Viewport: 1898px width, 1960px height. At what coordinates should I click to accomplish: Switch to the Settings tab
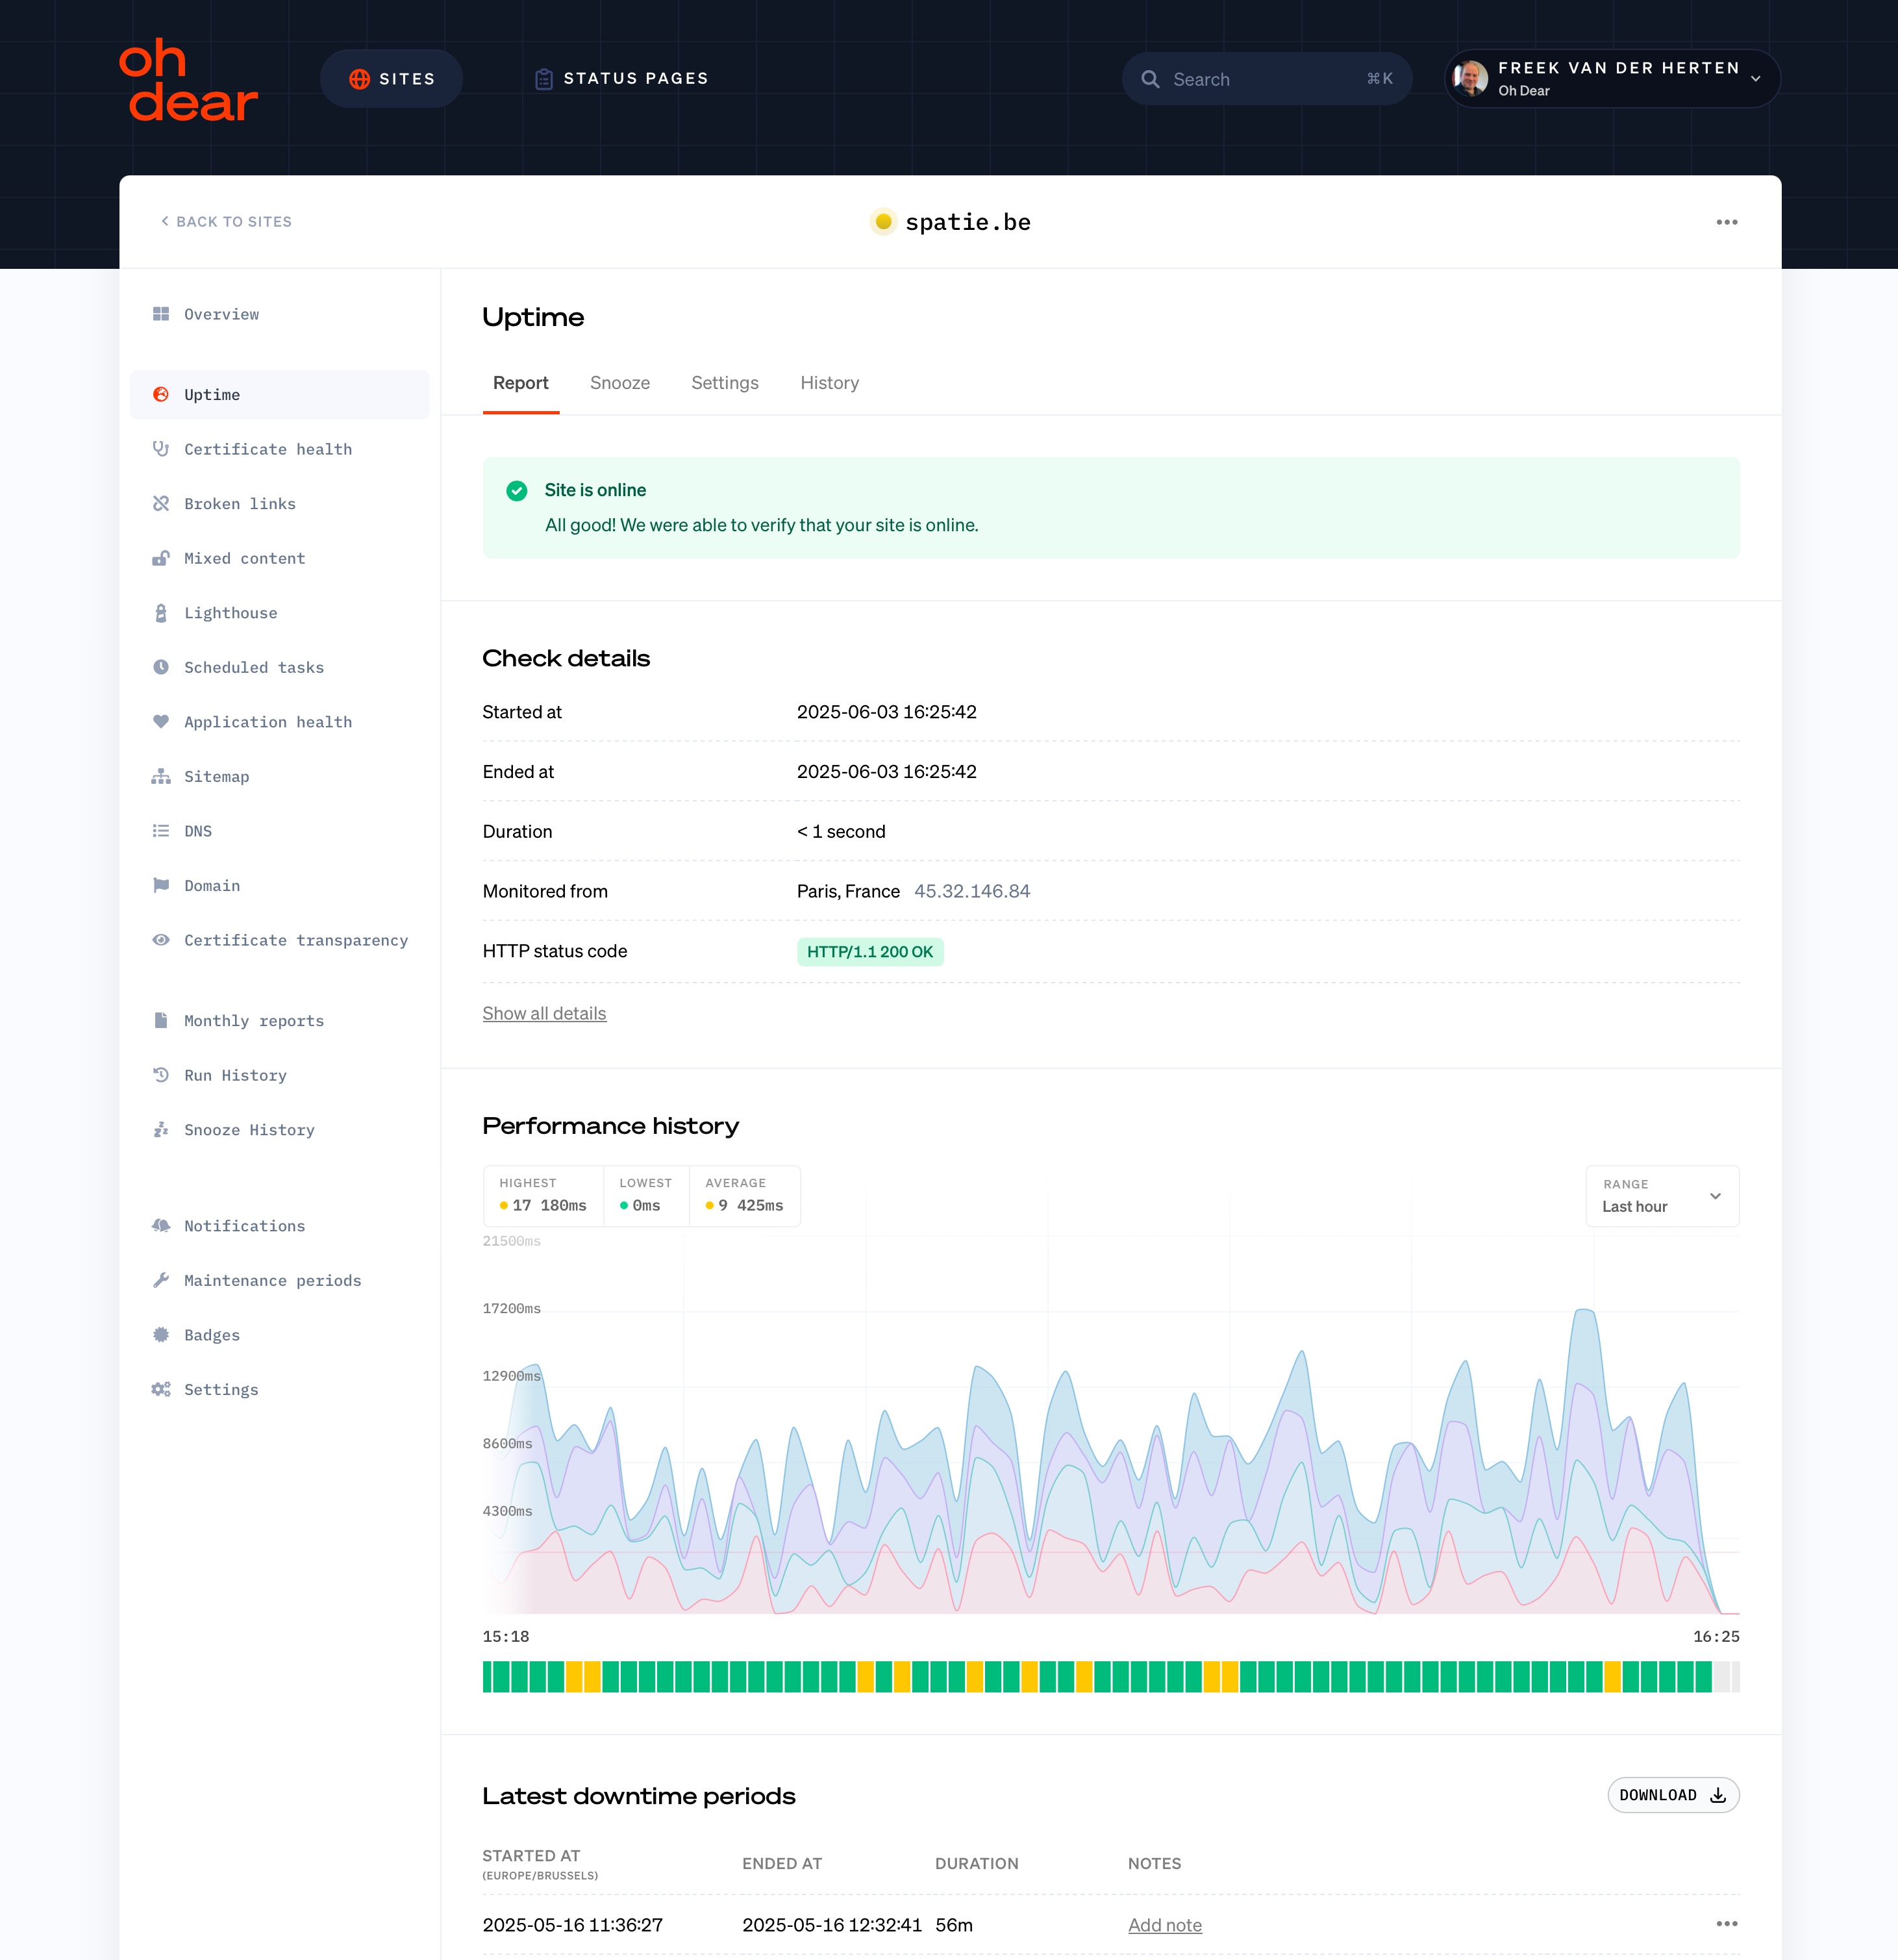(725, 383)
